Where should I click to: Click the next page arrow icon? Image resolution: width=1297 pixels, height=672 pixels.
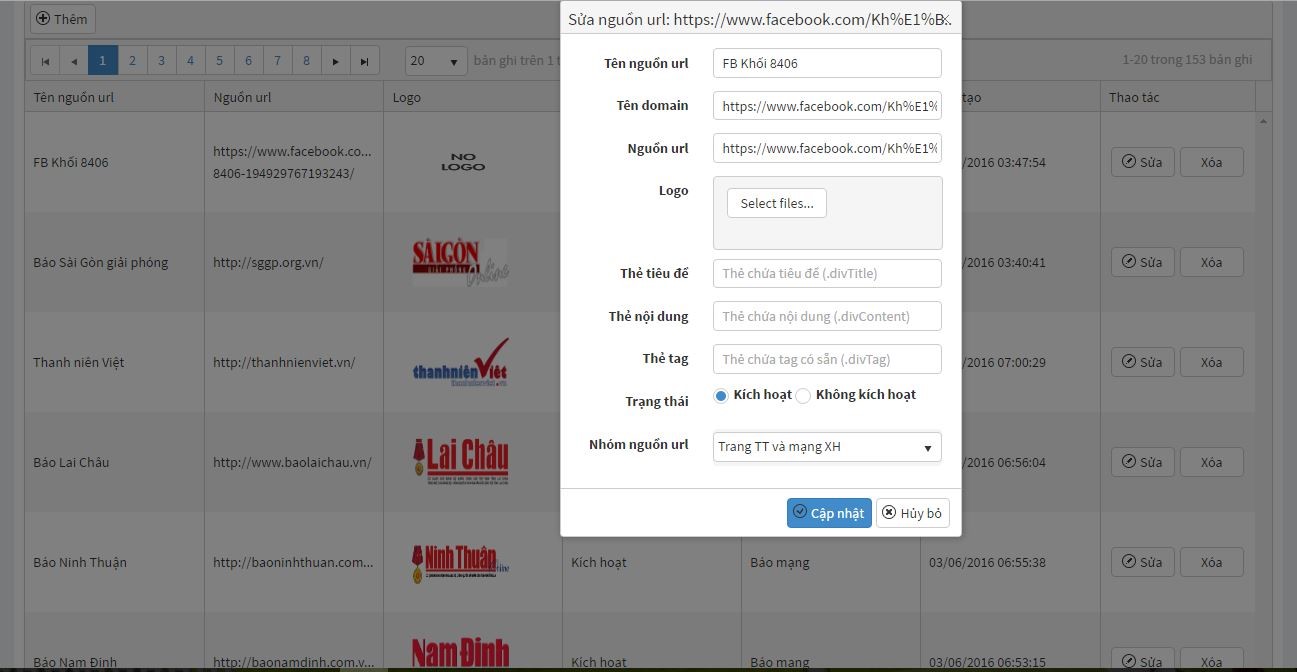(336, 61)
